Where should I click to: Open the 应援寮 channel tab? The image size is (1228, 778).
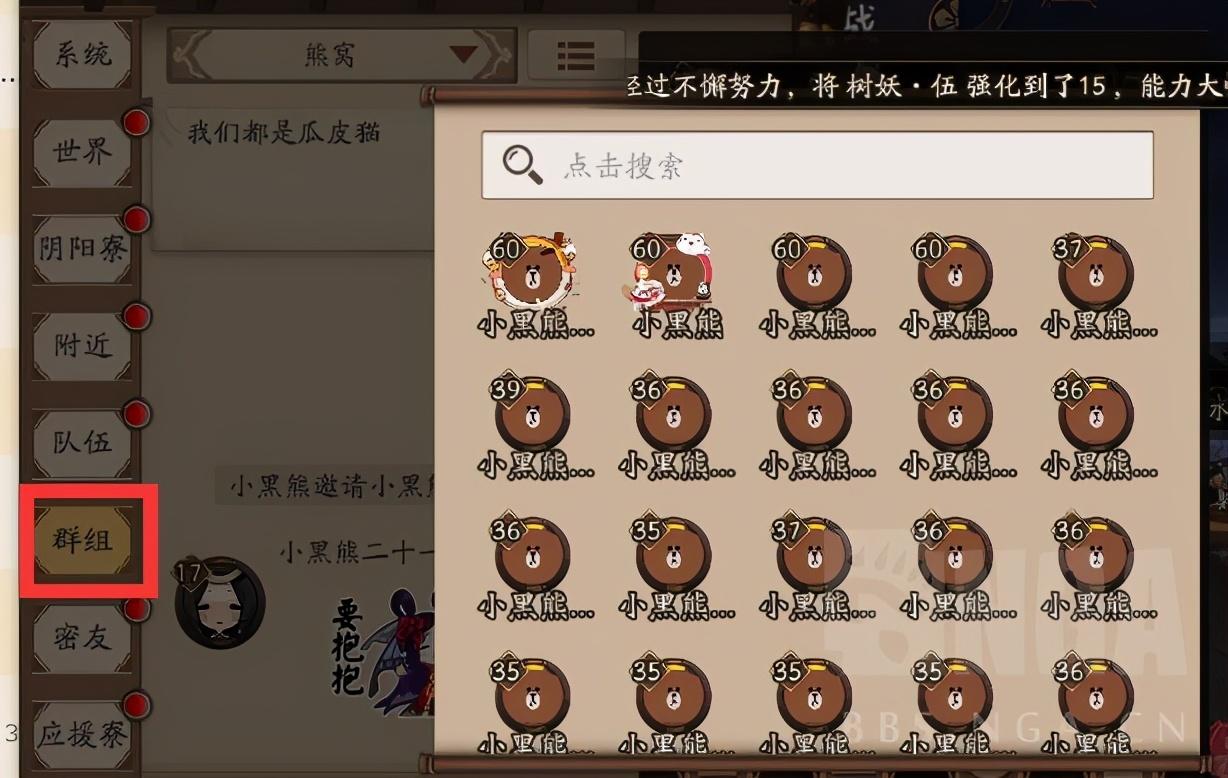click(83, 734)
